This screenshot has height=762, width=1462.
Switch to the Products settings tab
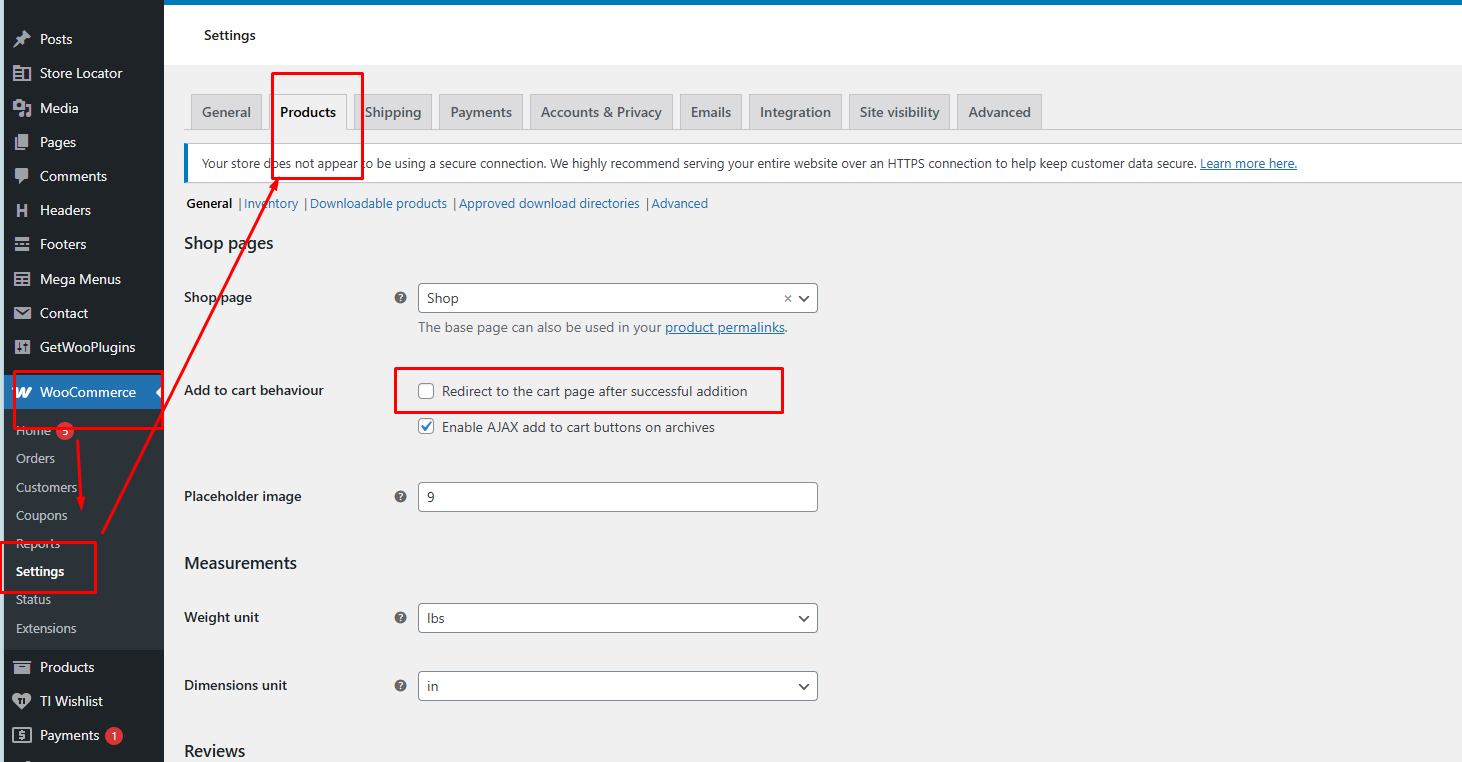(308, 112)
